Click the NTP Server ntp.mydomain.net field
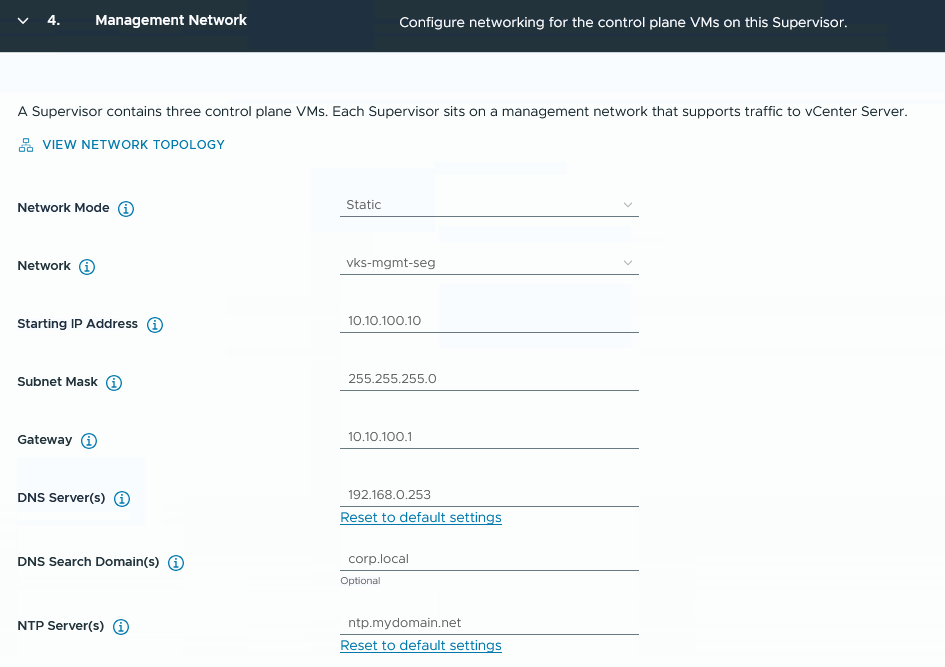 click(x=489, y=622)
